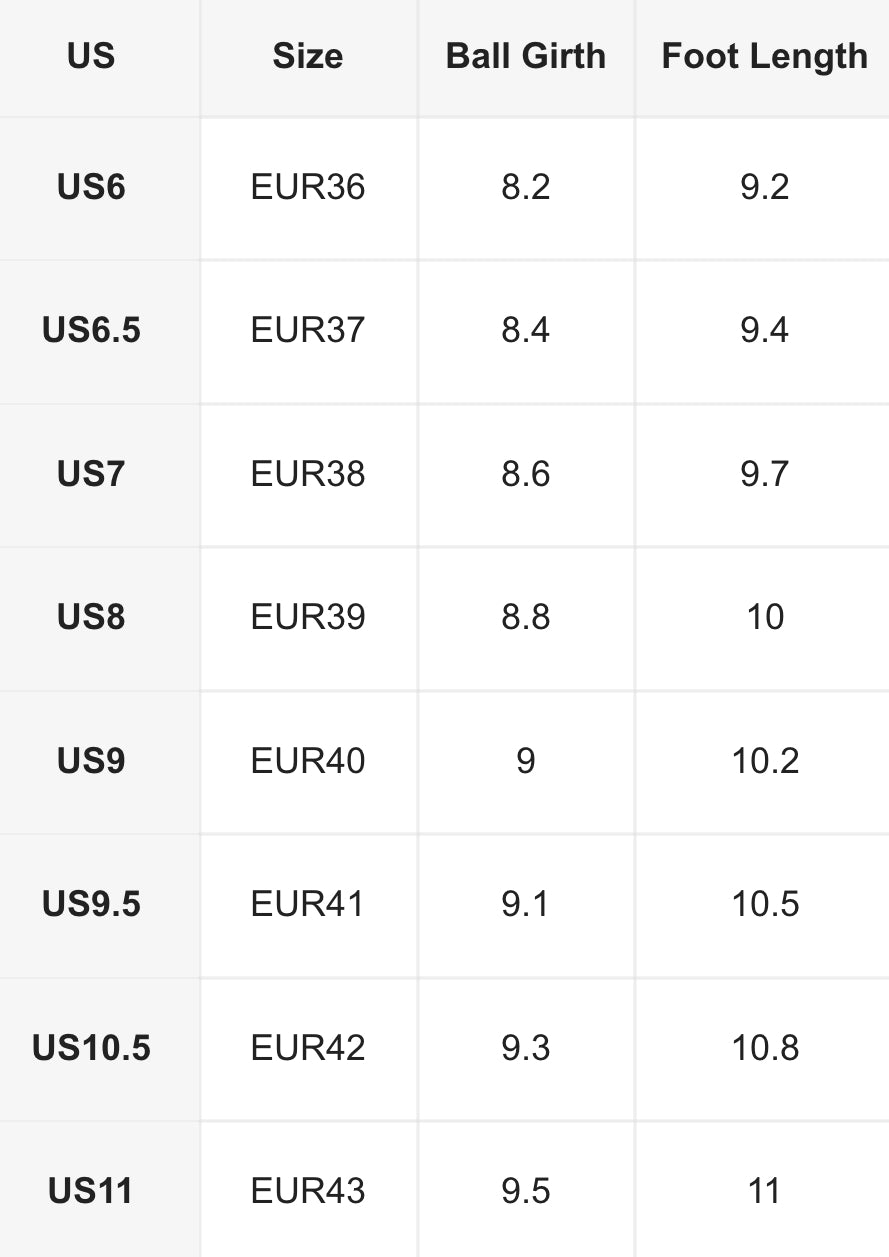Screen dimensions: 889x1257
Task: Select the US10.5 row label
Action: click(x=91, y=1048)
